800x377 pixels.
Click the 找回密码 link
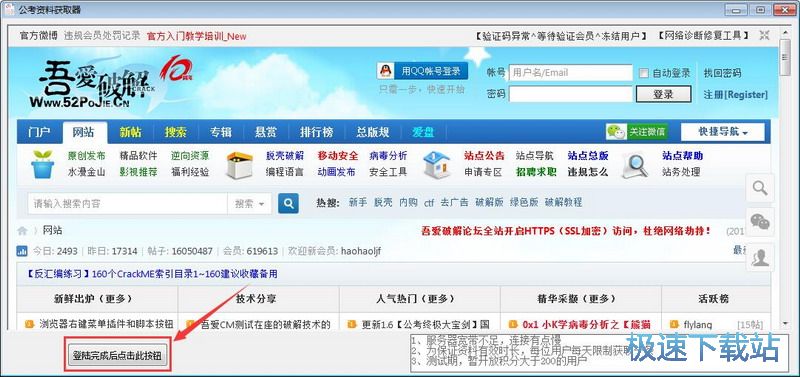coord(722,73)
